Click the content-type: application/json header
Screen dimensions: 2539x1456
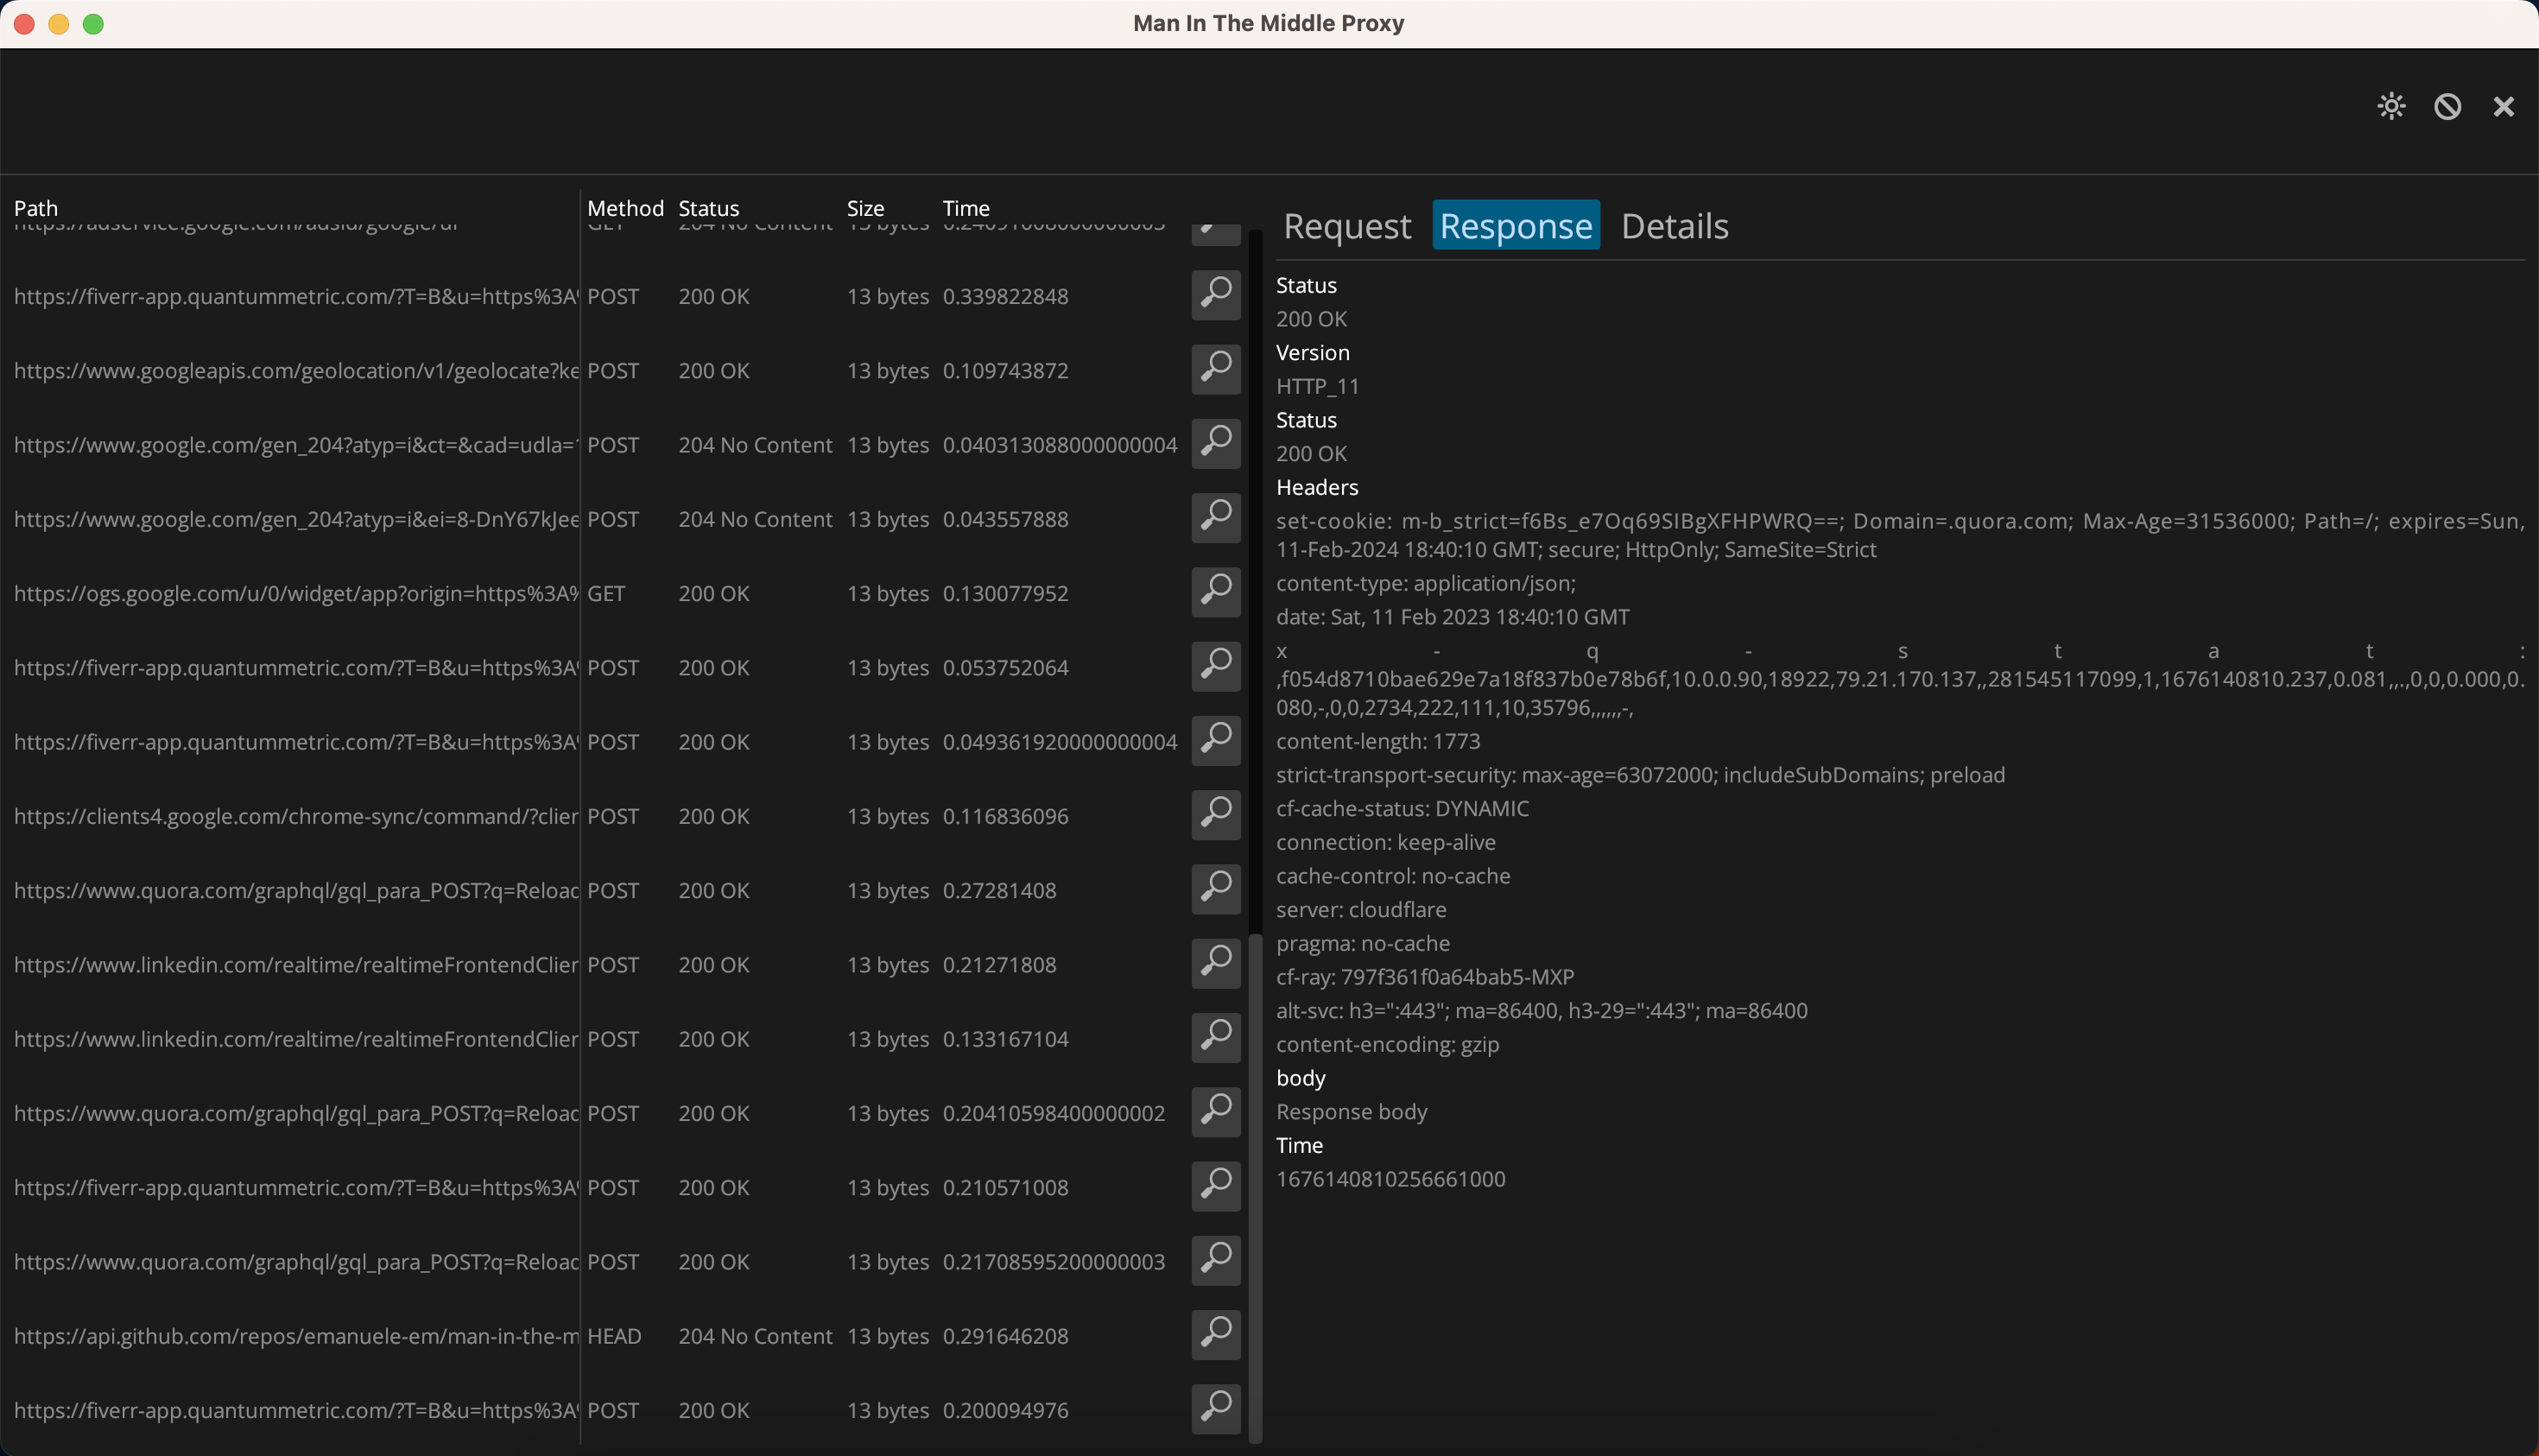coord(1425,583)
